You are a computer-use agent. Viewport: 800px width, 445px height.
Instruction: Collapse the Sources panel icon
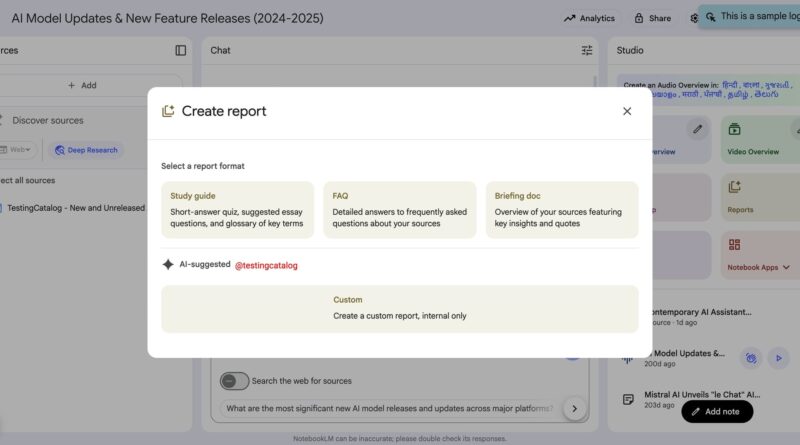[181, 50]
